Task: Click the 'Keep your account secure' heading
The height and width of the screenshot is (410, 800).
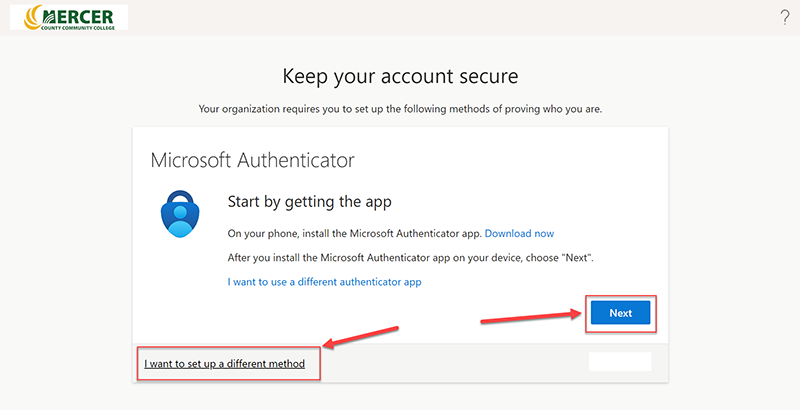Action: click(400, 76)
